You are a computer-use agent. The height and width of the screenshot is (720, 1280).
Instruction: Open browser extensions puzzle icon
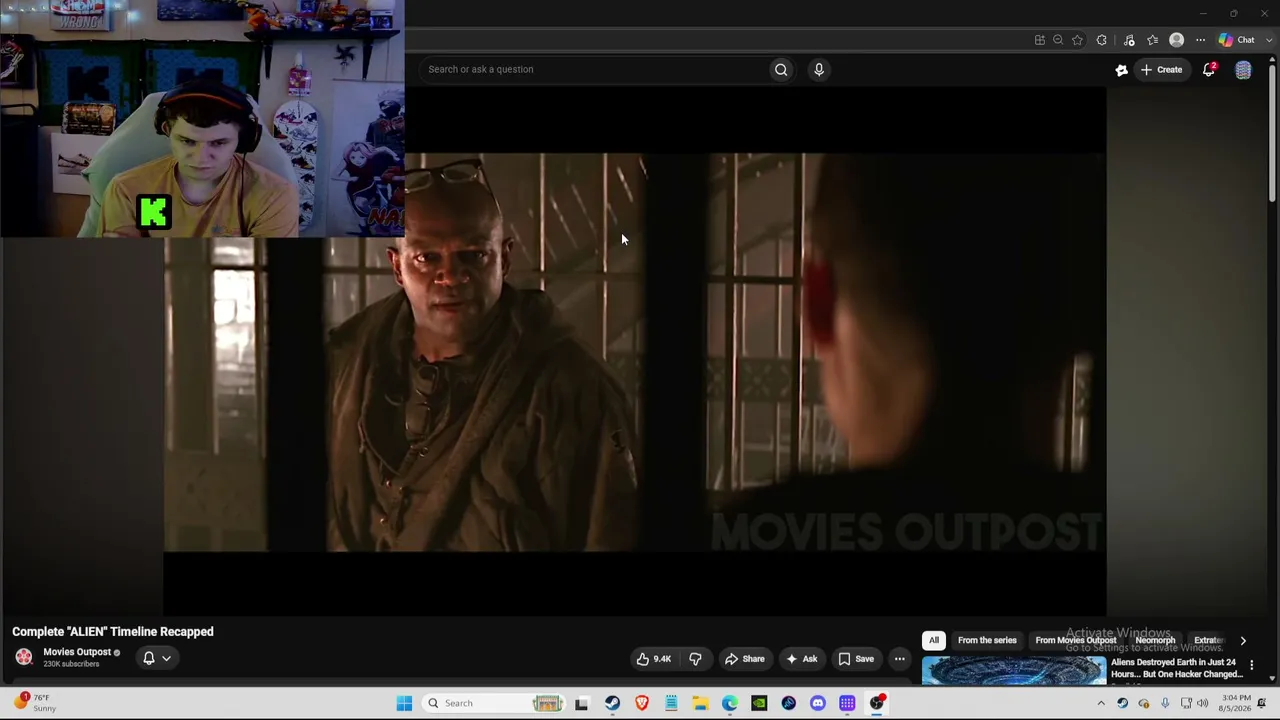tap(1101, 40)
